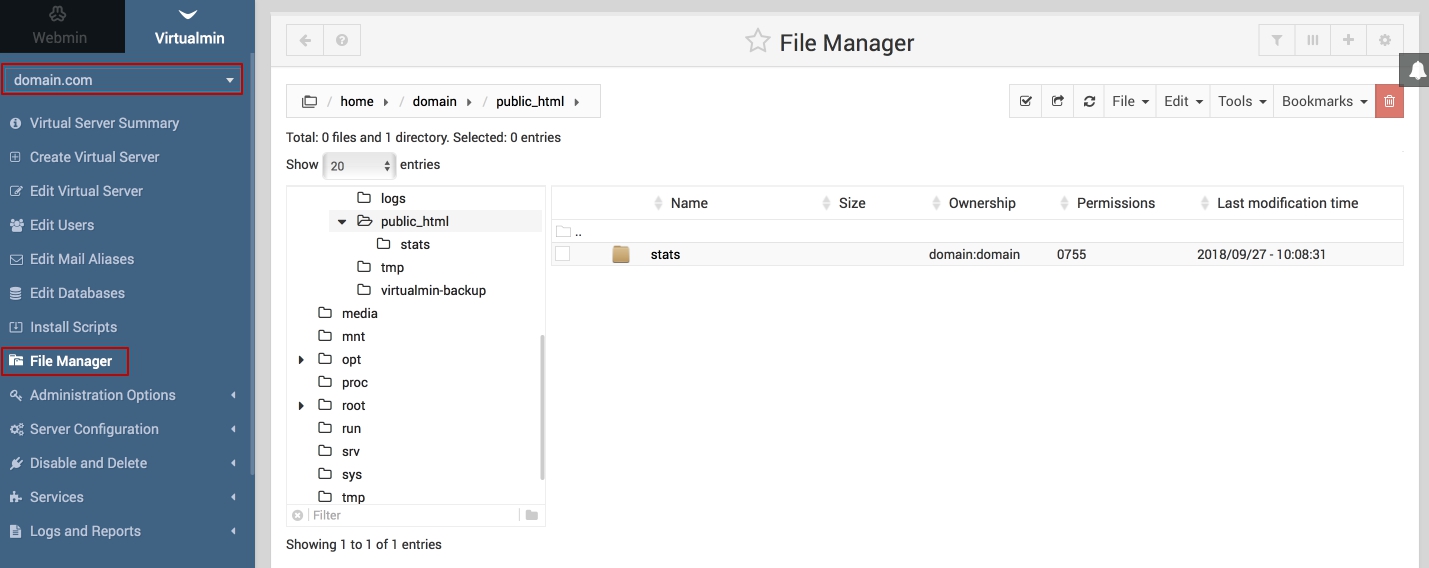Switch to the Webmin tab
The width and height of the screenshot is (1429, 568).
coord(60,27)
